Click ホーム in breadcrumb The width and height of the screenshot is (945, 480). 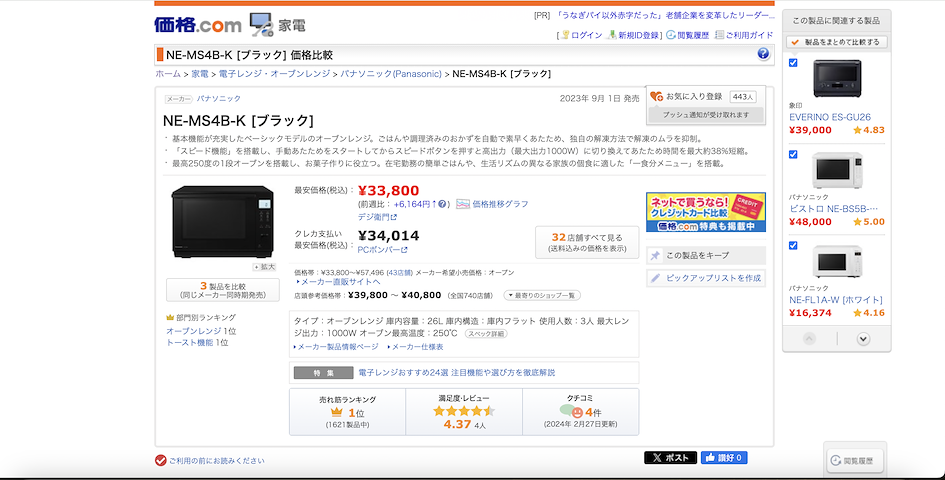[168, 74]
